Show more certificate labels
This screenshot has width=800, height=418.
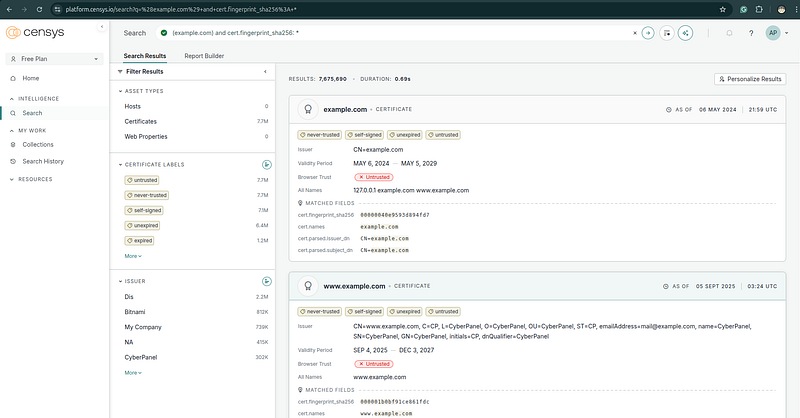[133, 256]
